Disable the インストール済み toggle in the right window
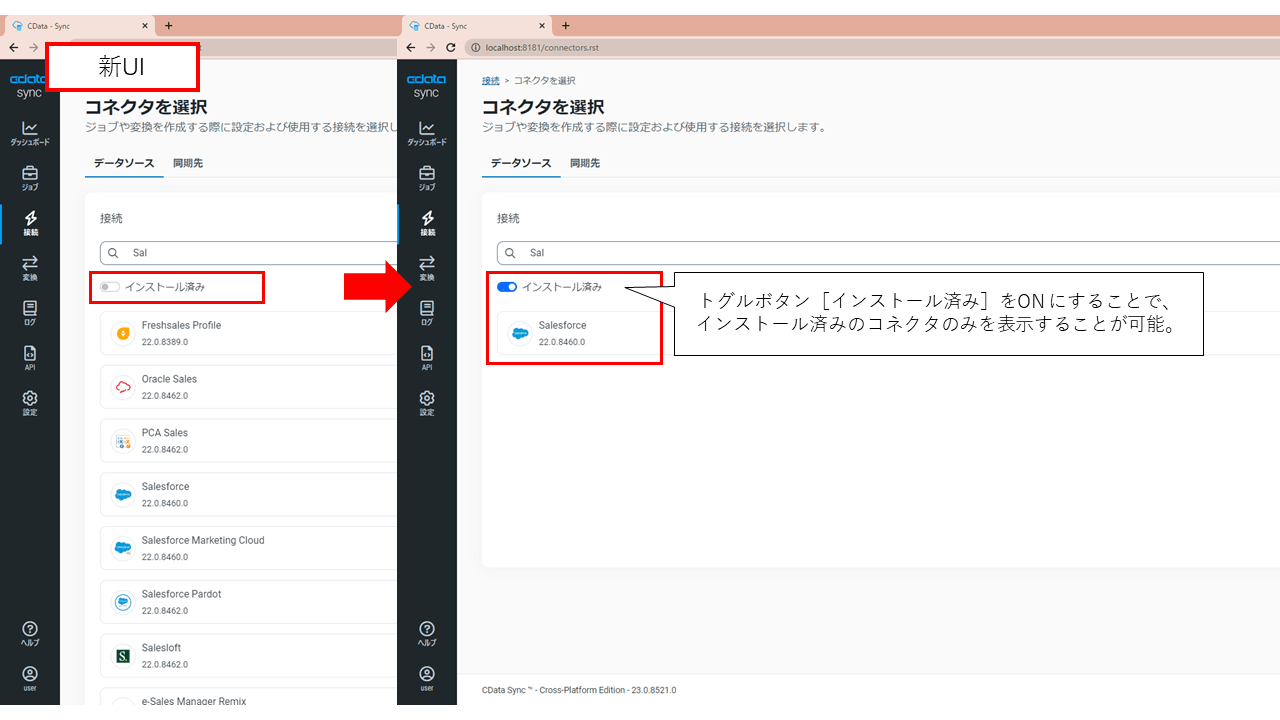Screen dimensions: 1280x720 (x=507, y=287)
